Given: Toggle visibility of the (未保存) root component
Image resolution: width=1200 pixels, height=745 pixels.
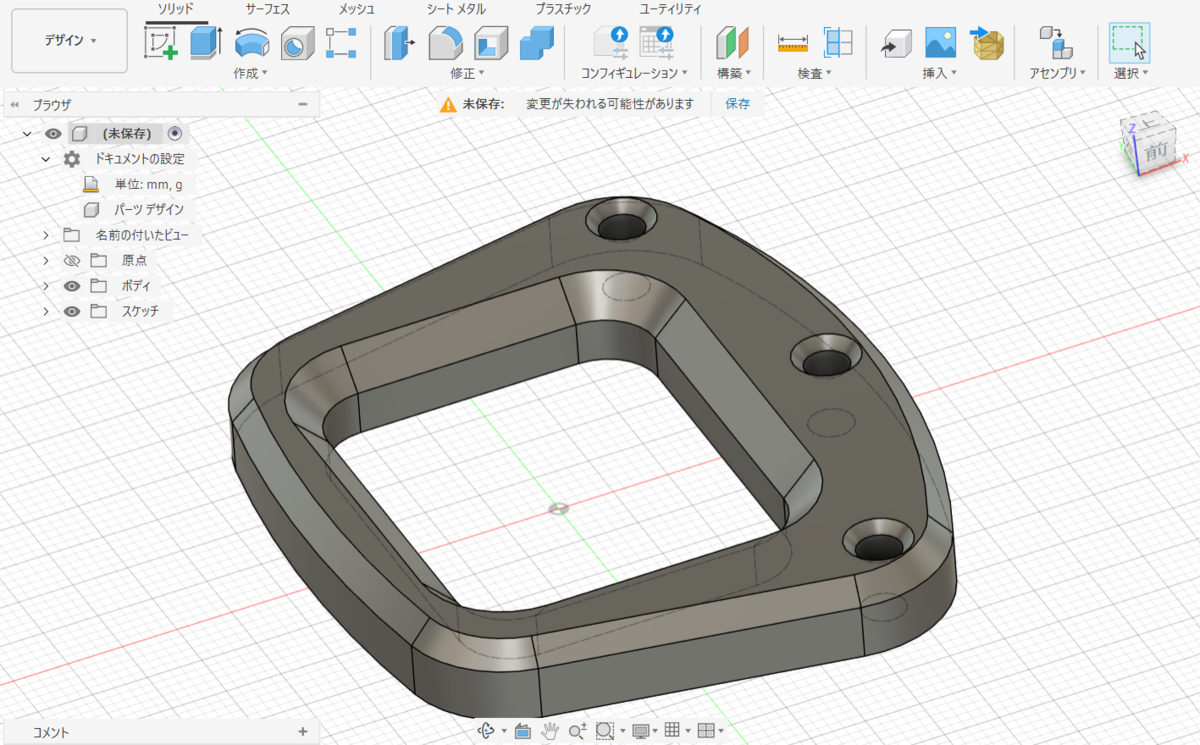Looking at the screenshot, I should 54,133.
